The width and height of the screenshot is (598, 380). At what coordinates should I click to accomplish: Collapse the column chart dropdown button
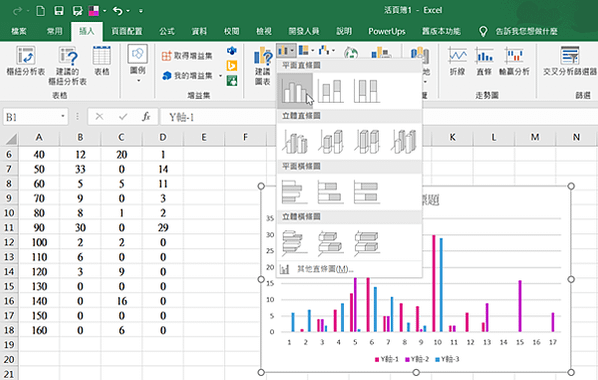point(286,50)
